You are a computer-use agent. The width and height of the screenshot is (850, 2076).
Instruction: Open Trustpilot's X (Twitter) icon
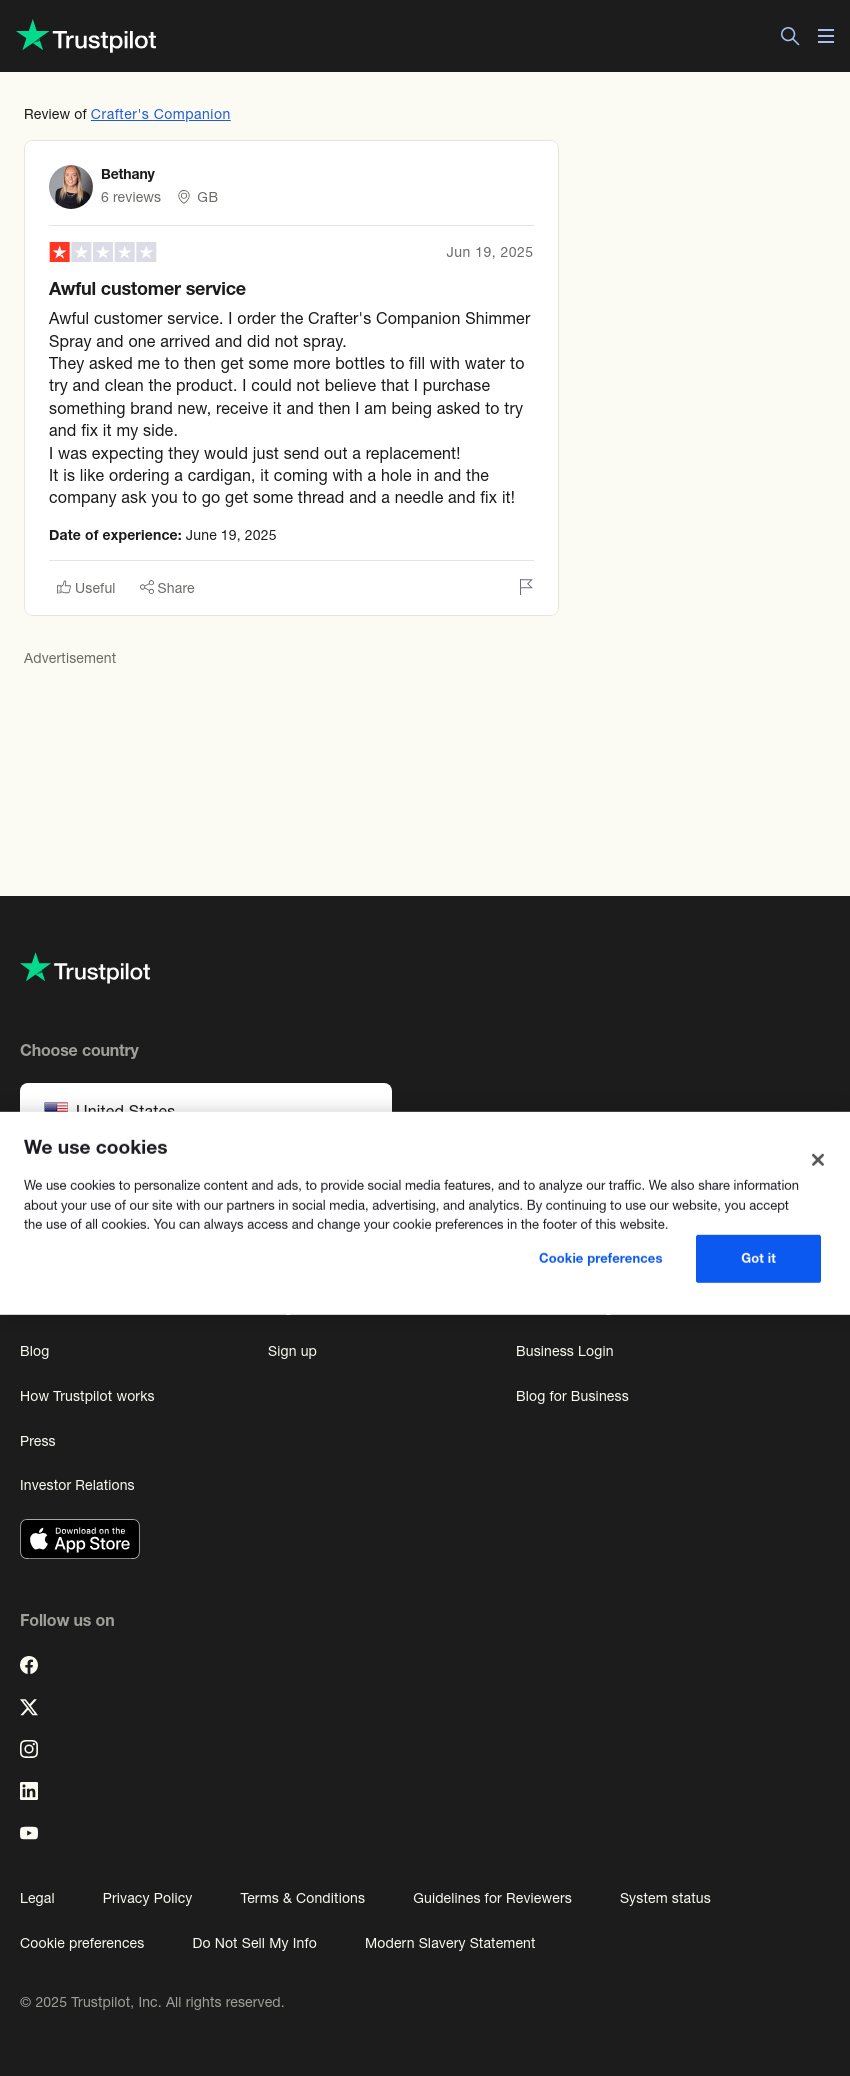[x=29, y=1707]
